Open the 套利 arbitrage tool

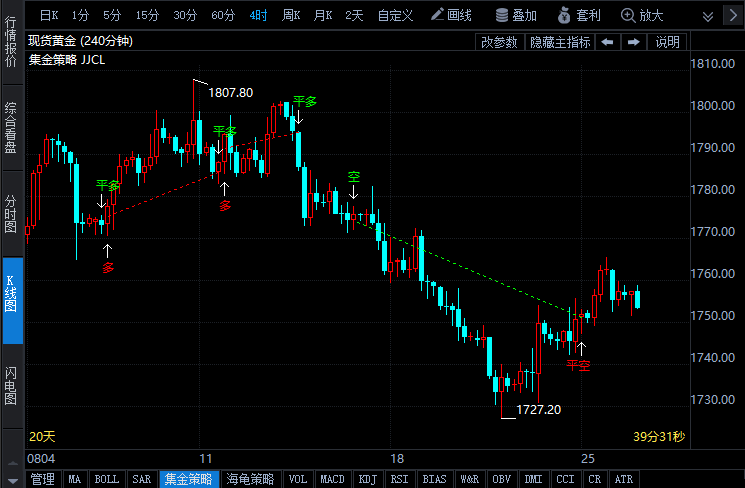(579, 15)
